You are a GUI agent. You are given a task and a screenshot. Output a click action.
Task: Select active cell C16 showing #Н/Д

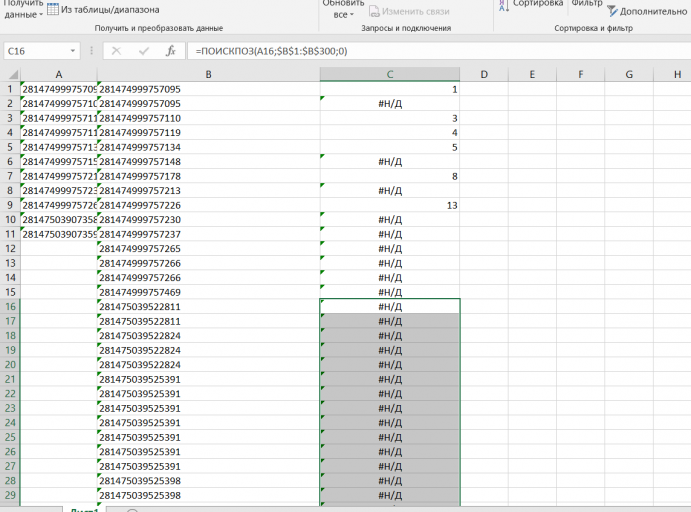pos(390,307)
